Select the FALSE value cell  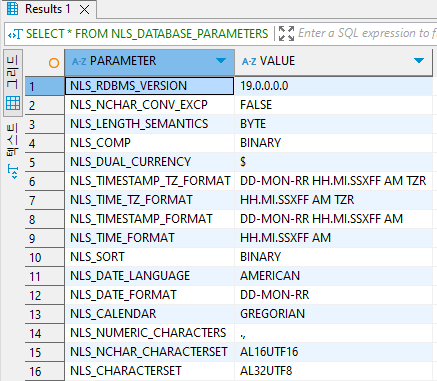[333, 105]
